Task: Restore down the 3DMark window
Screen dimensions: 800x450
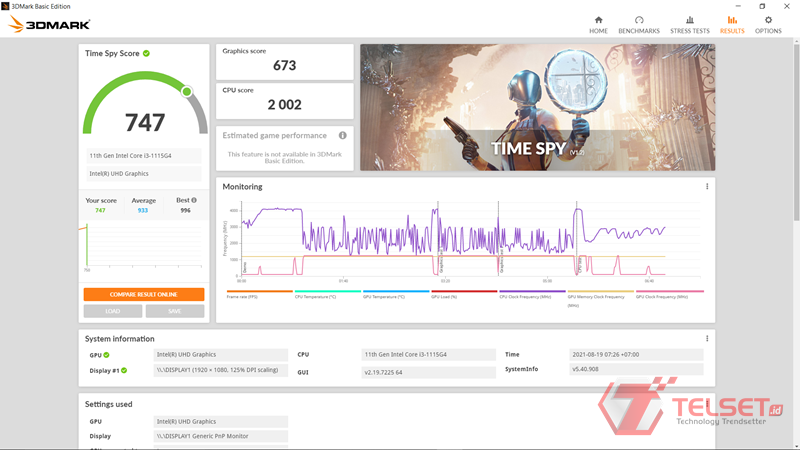Action: pyautogui.click(x=762, y=6)
